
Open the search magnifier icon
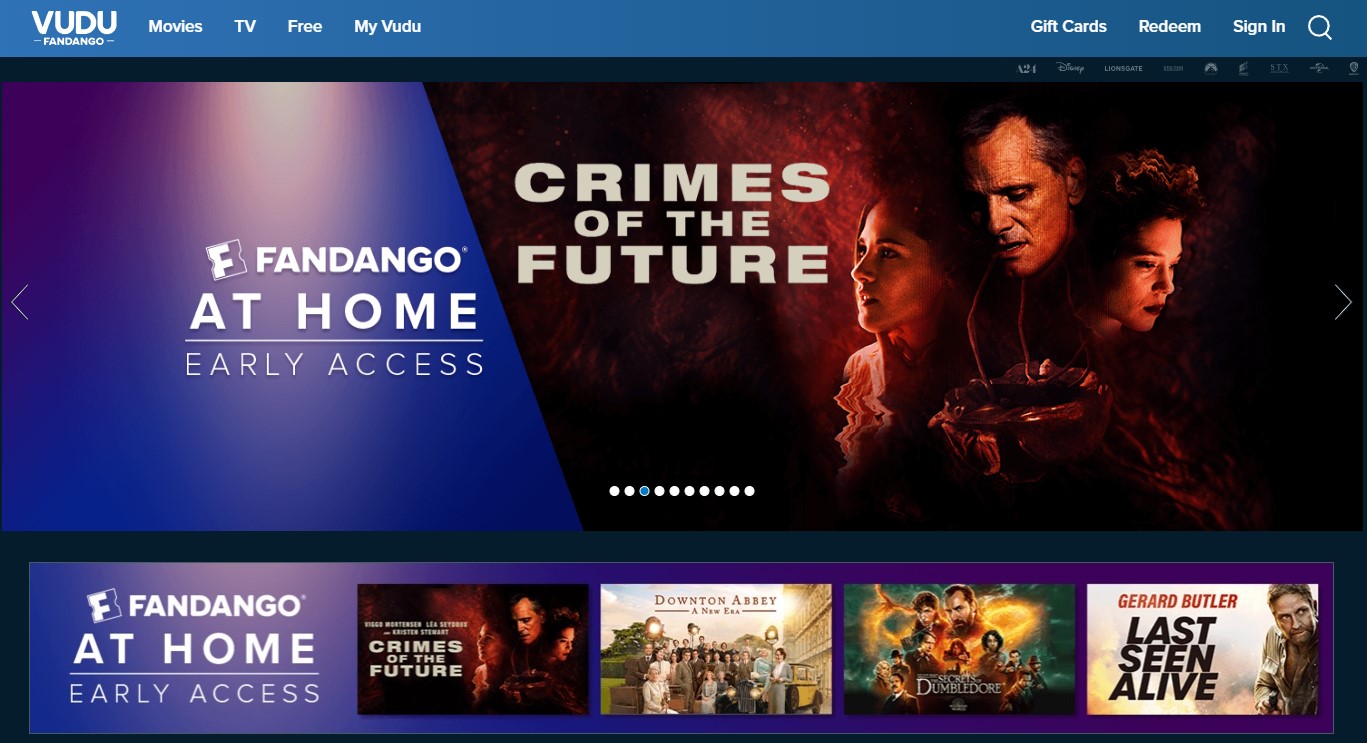(x=1320, y=27)
